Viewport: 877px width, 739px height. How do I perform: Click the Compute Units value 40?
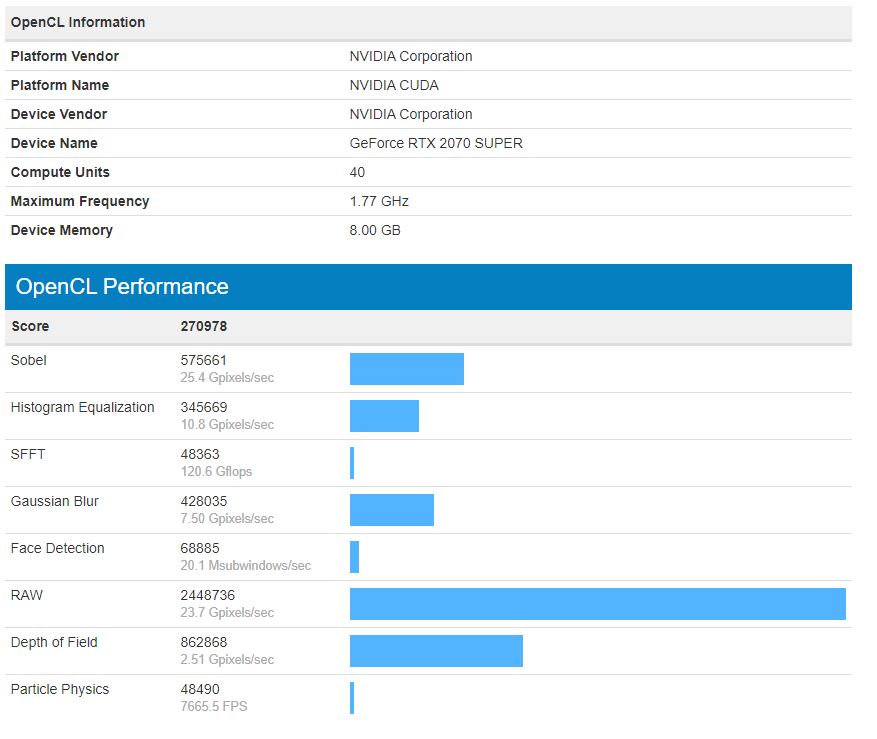(357, 173)
